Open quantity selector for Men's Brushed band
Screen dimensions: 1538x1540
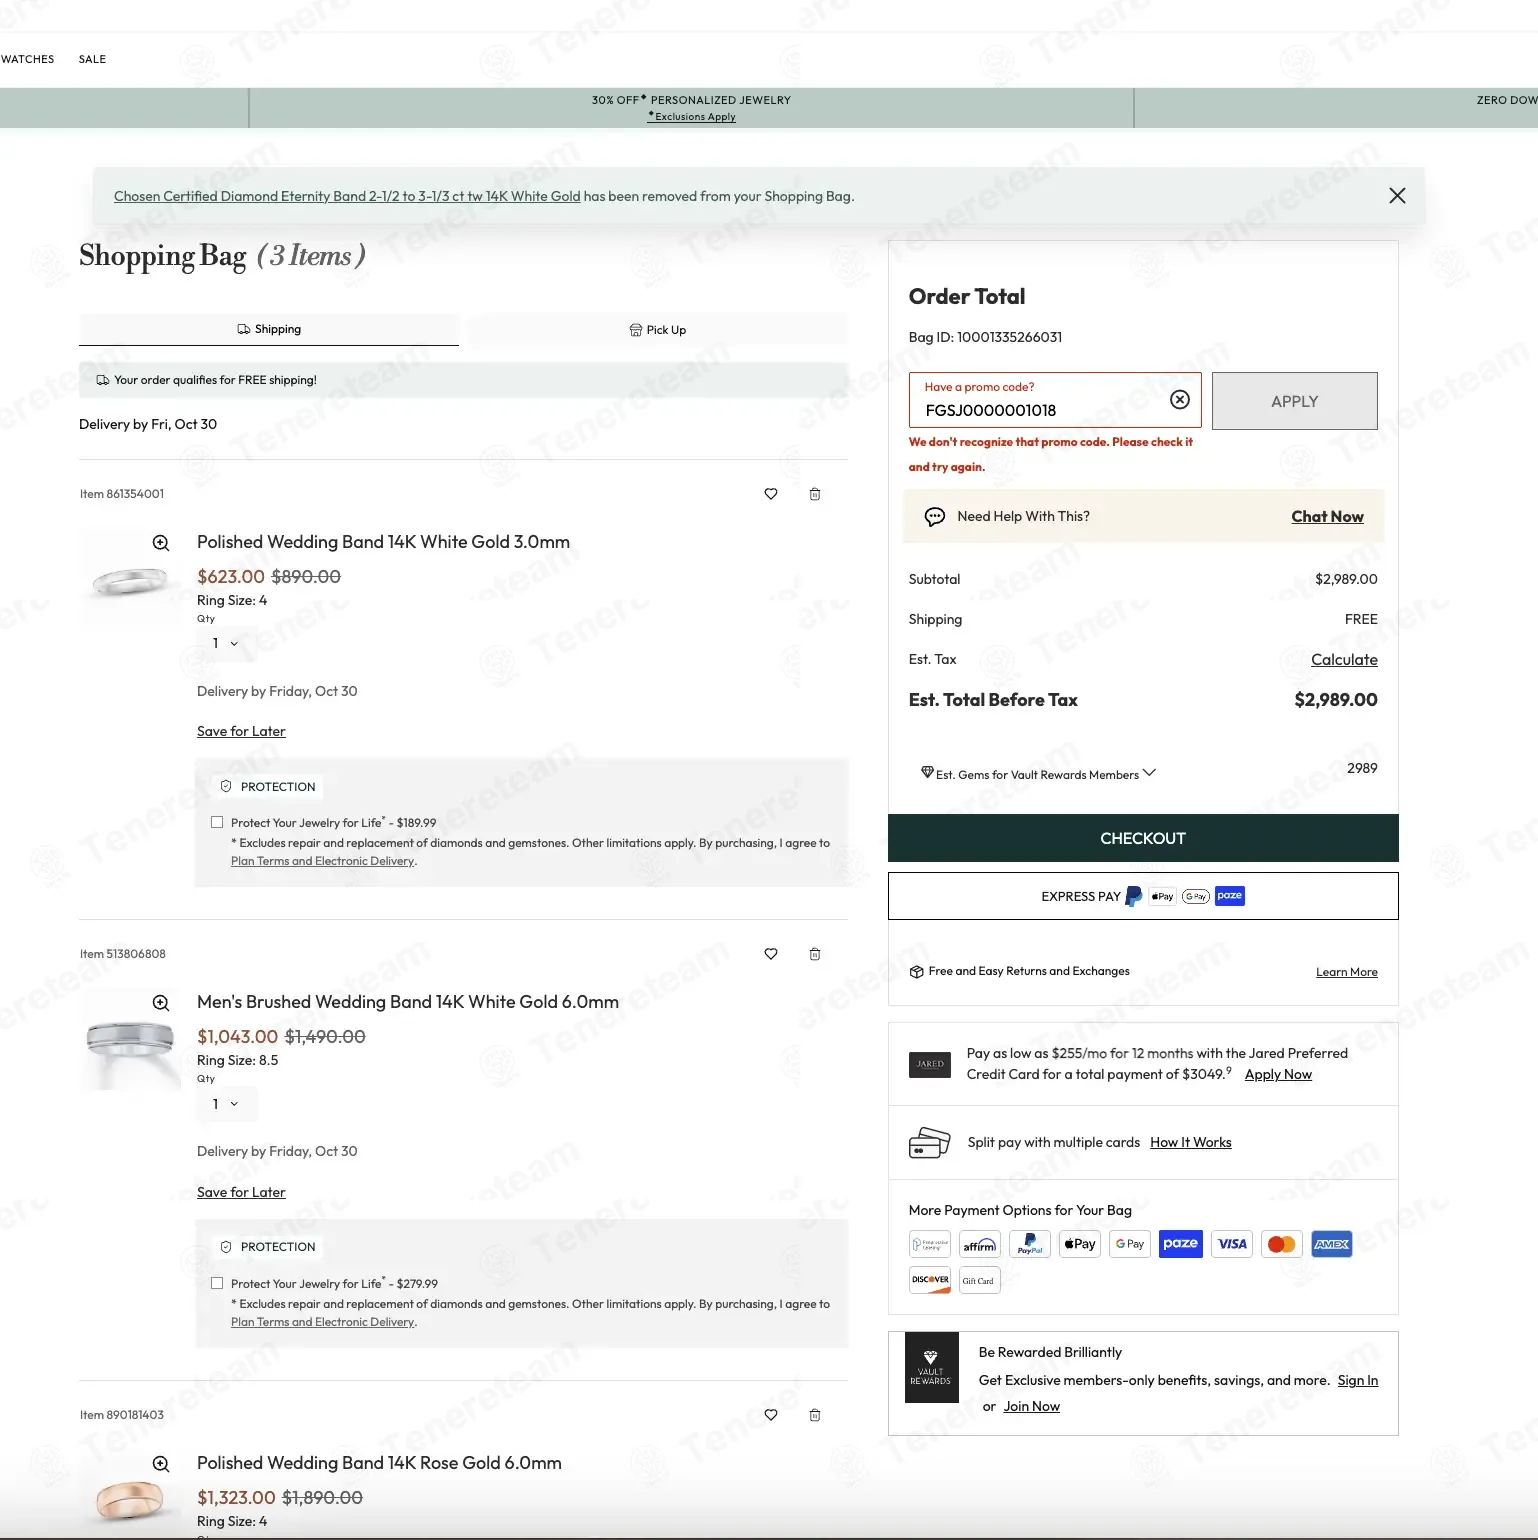[x=226, y=1104]
